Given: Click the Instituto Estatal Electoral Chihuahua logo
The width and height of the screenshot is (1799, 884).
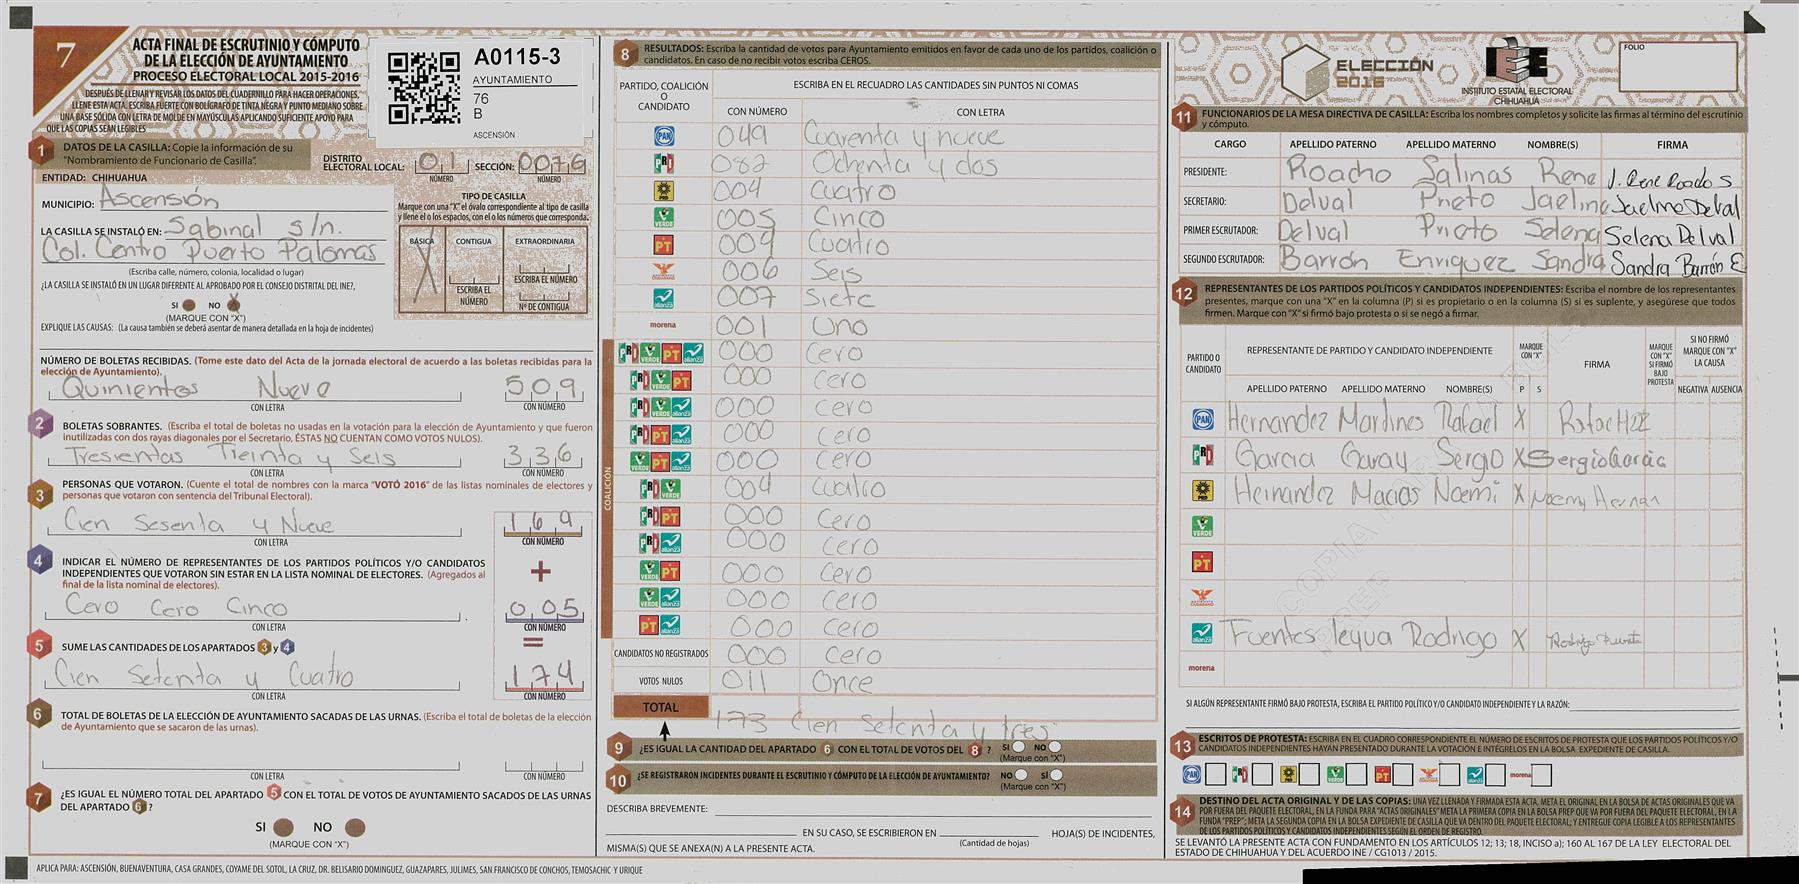Looking at the screenshot, I should pyautogui.click(x=1516, y=66).
